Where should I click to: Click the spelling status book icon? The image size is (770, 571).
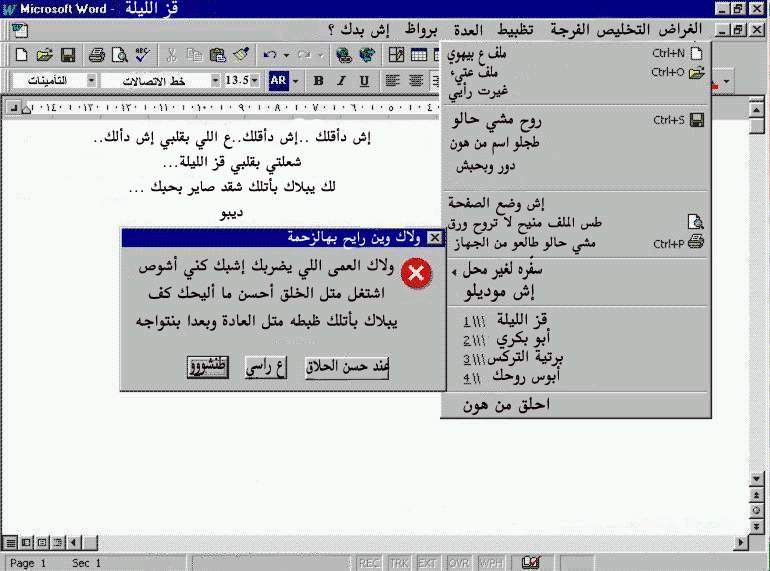click(x=532, y=563)
